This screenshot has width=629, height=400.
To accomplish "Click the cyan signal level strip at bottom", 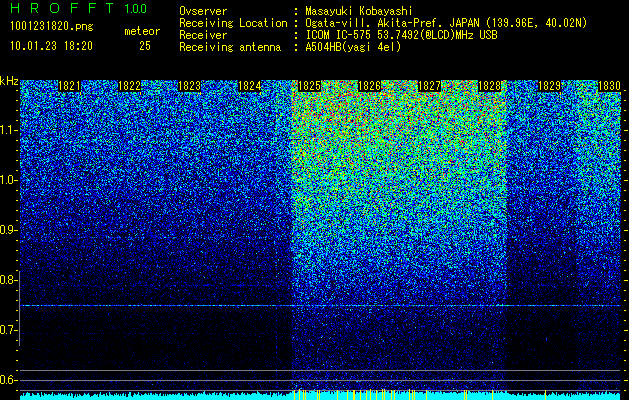I will 320,396.
